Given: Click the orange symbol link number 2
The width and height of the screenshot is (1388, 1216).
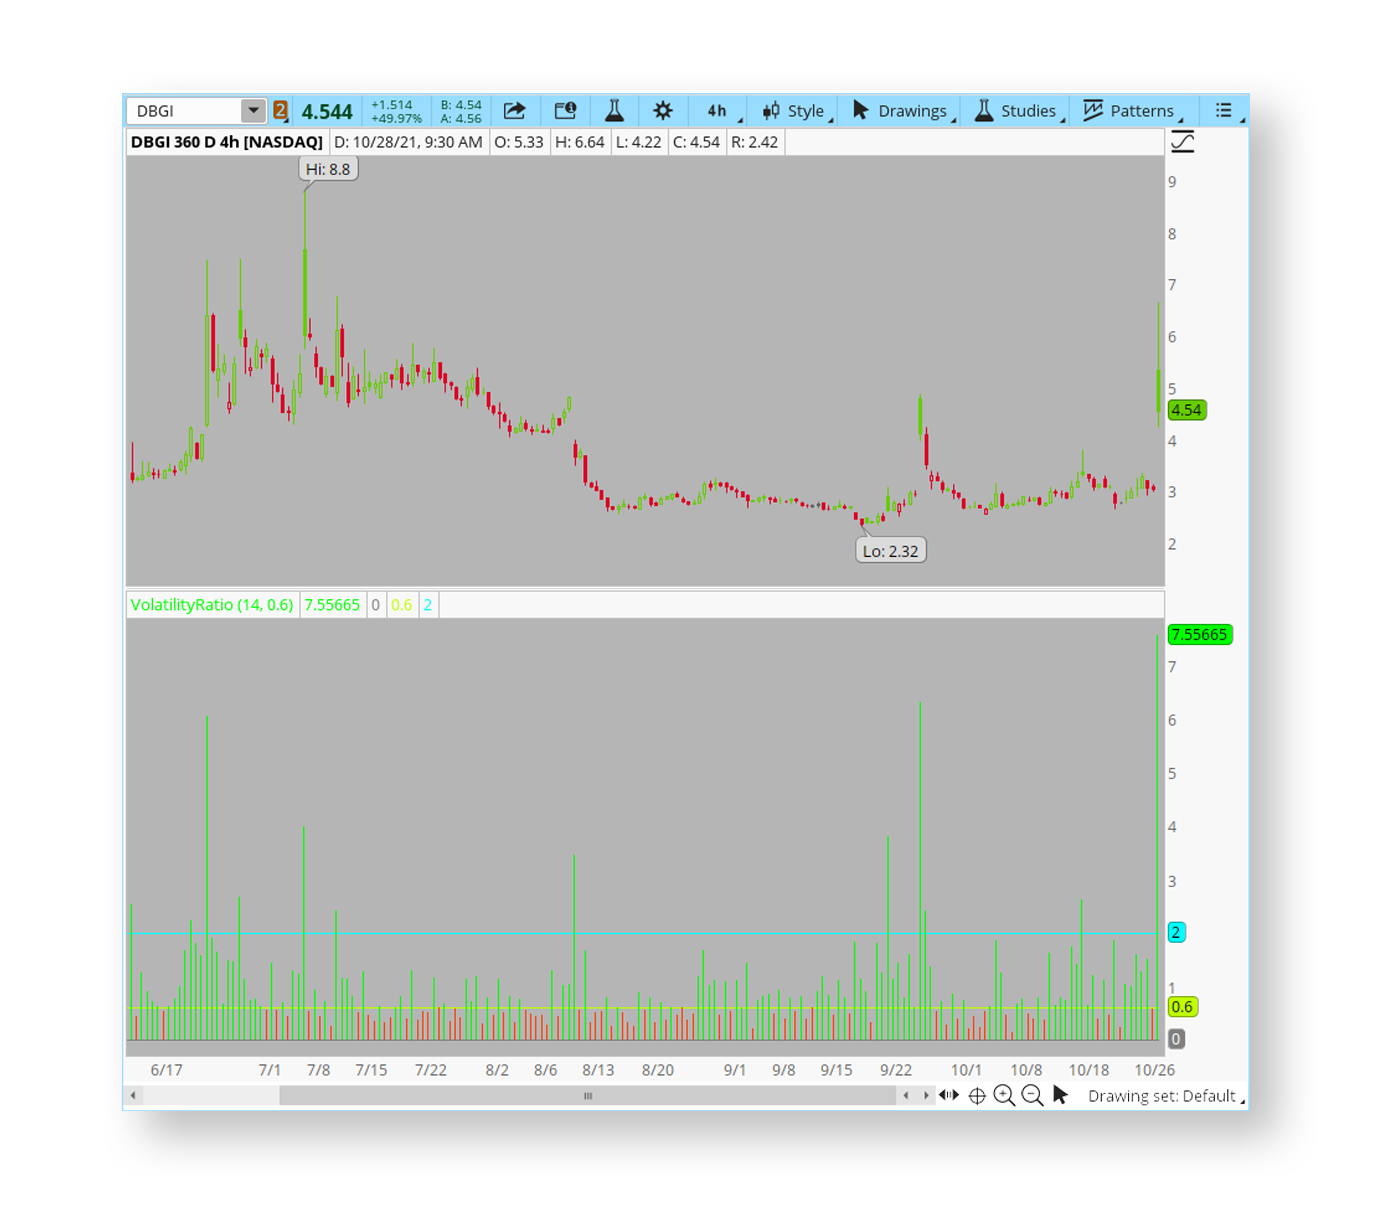Looking at the screenshot, I should [280, 111].
